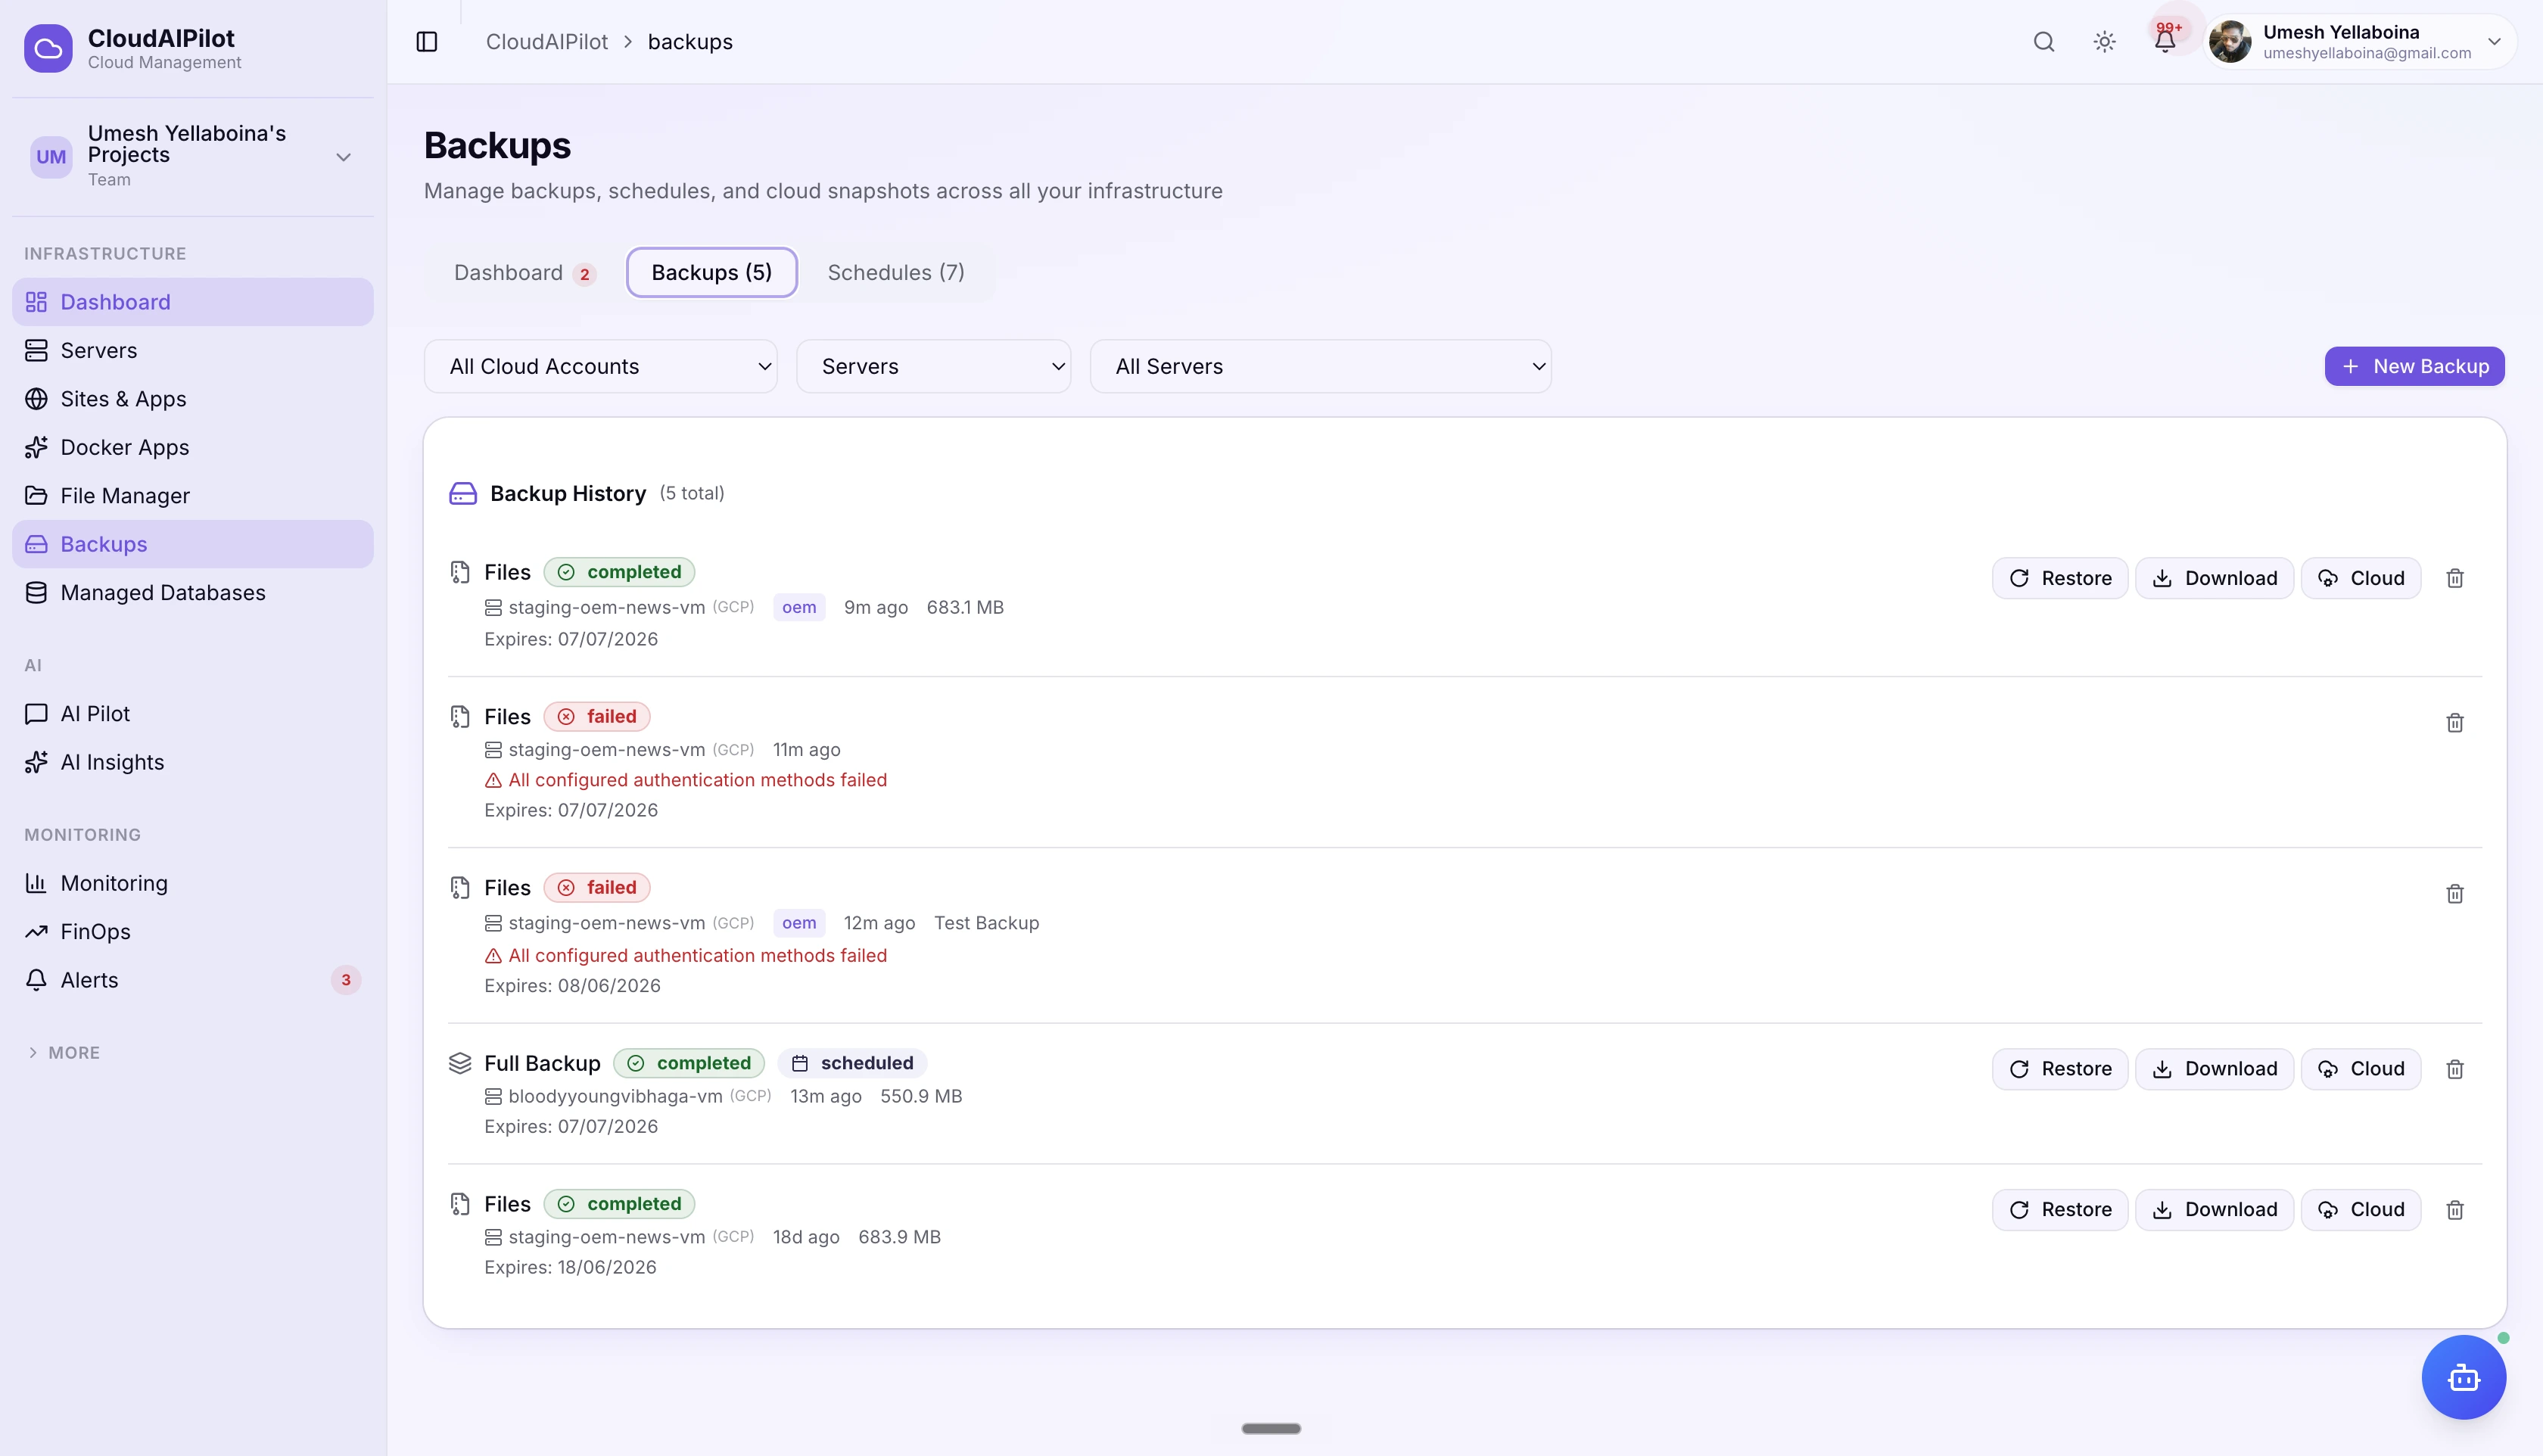Go to Monitoring page

(193, 883)
